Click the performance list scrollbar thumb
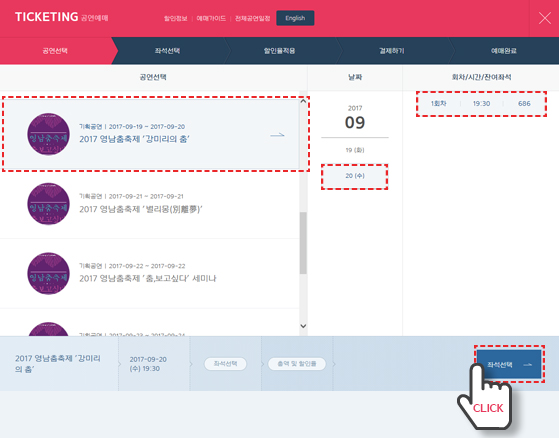Viewport: 559px width, 438px height. pos(303,243)
